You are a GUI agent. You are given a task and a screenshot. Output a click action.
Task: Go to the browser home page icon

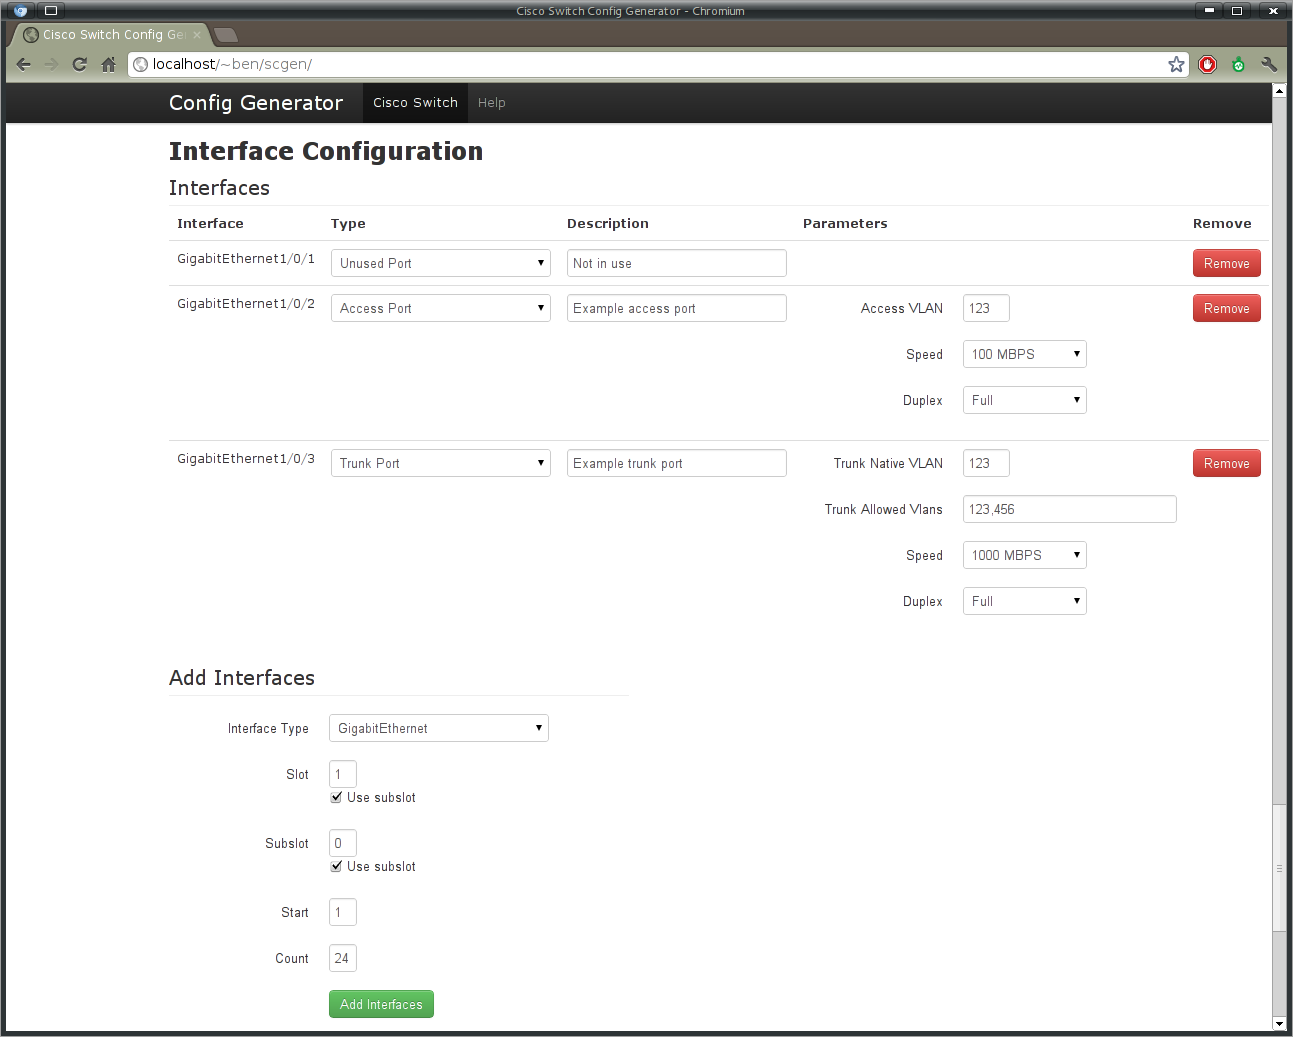pyautogui.click(x=109, y=64)
